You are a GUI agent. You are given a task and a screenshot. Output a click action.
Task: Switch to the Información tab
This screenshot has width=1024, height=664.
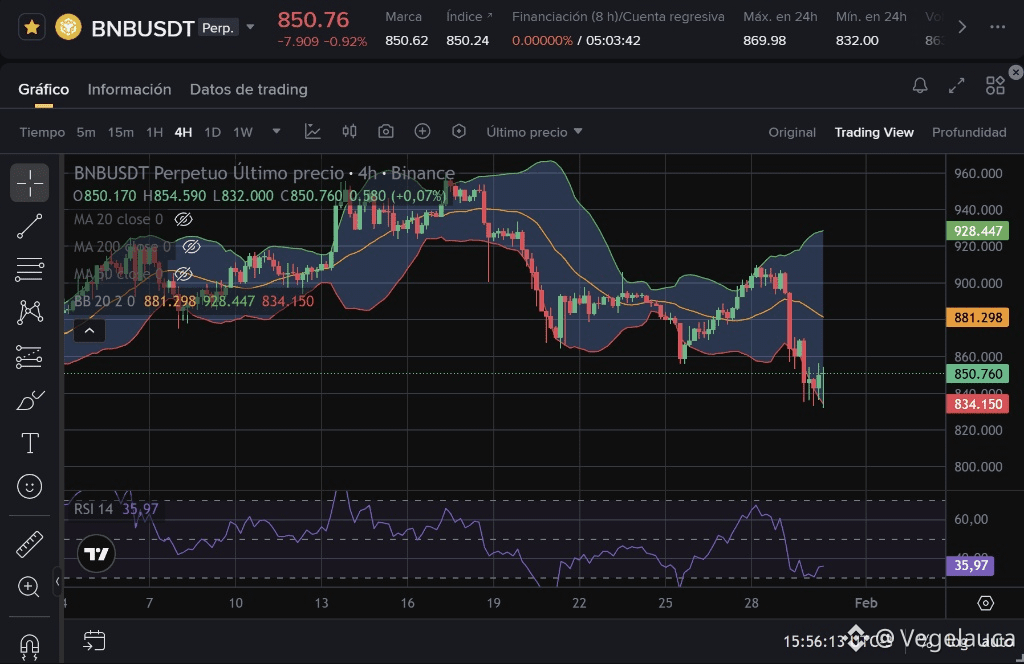129,89
